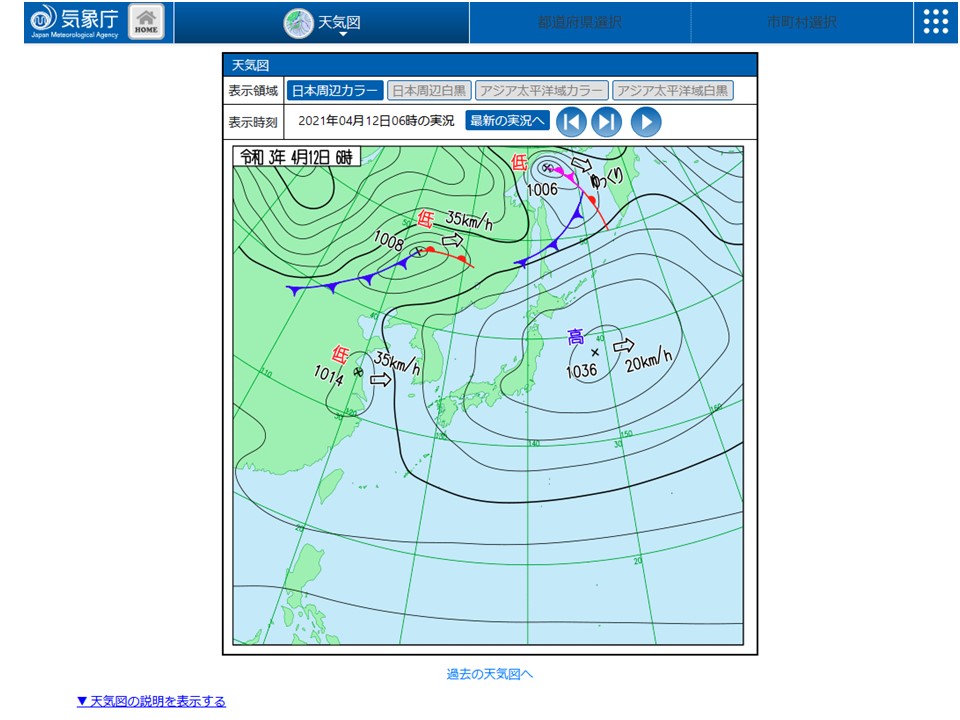Image resolution: width=960 pixels, height=720 pixels.
Task: Click the blue 高 high pressure symbol
Action: tap(575, 337)
